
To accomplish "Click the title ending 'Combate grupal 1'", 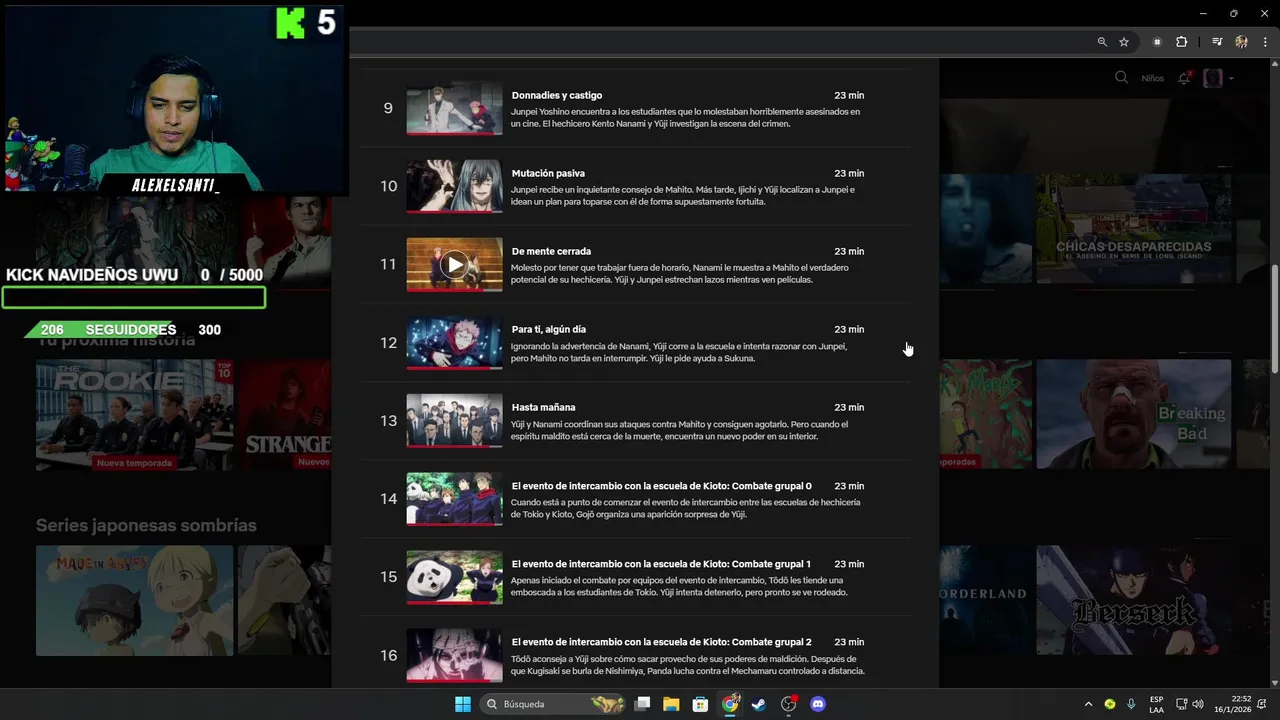I will click(x=662, y=564).
